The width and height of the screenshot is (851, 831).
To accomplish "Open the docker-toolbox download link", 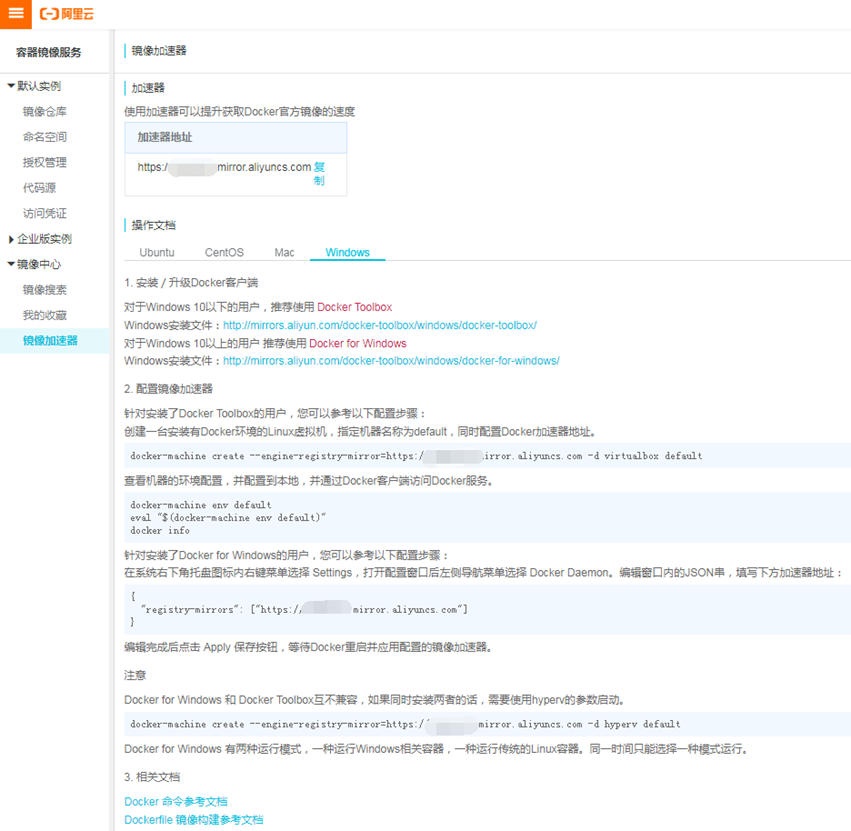I will click(380, 325).
